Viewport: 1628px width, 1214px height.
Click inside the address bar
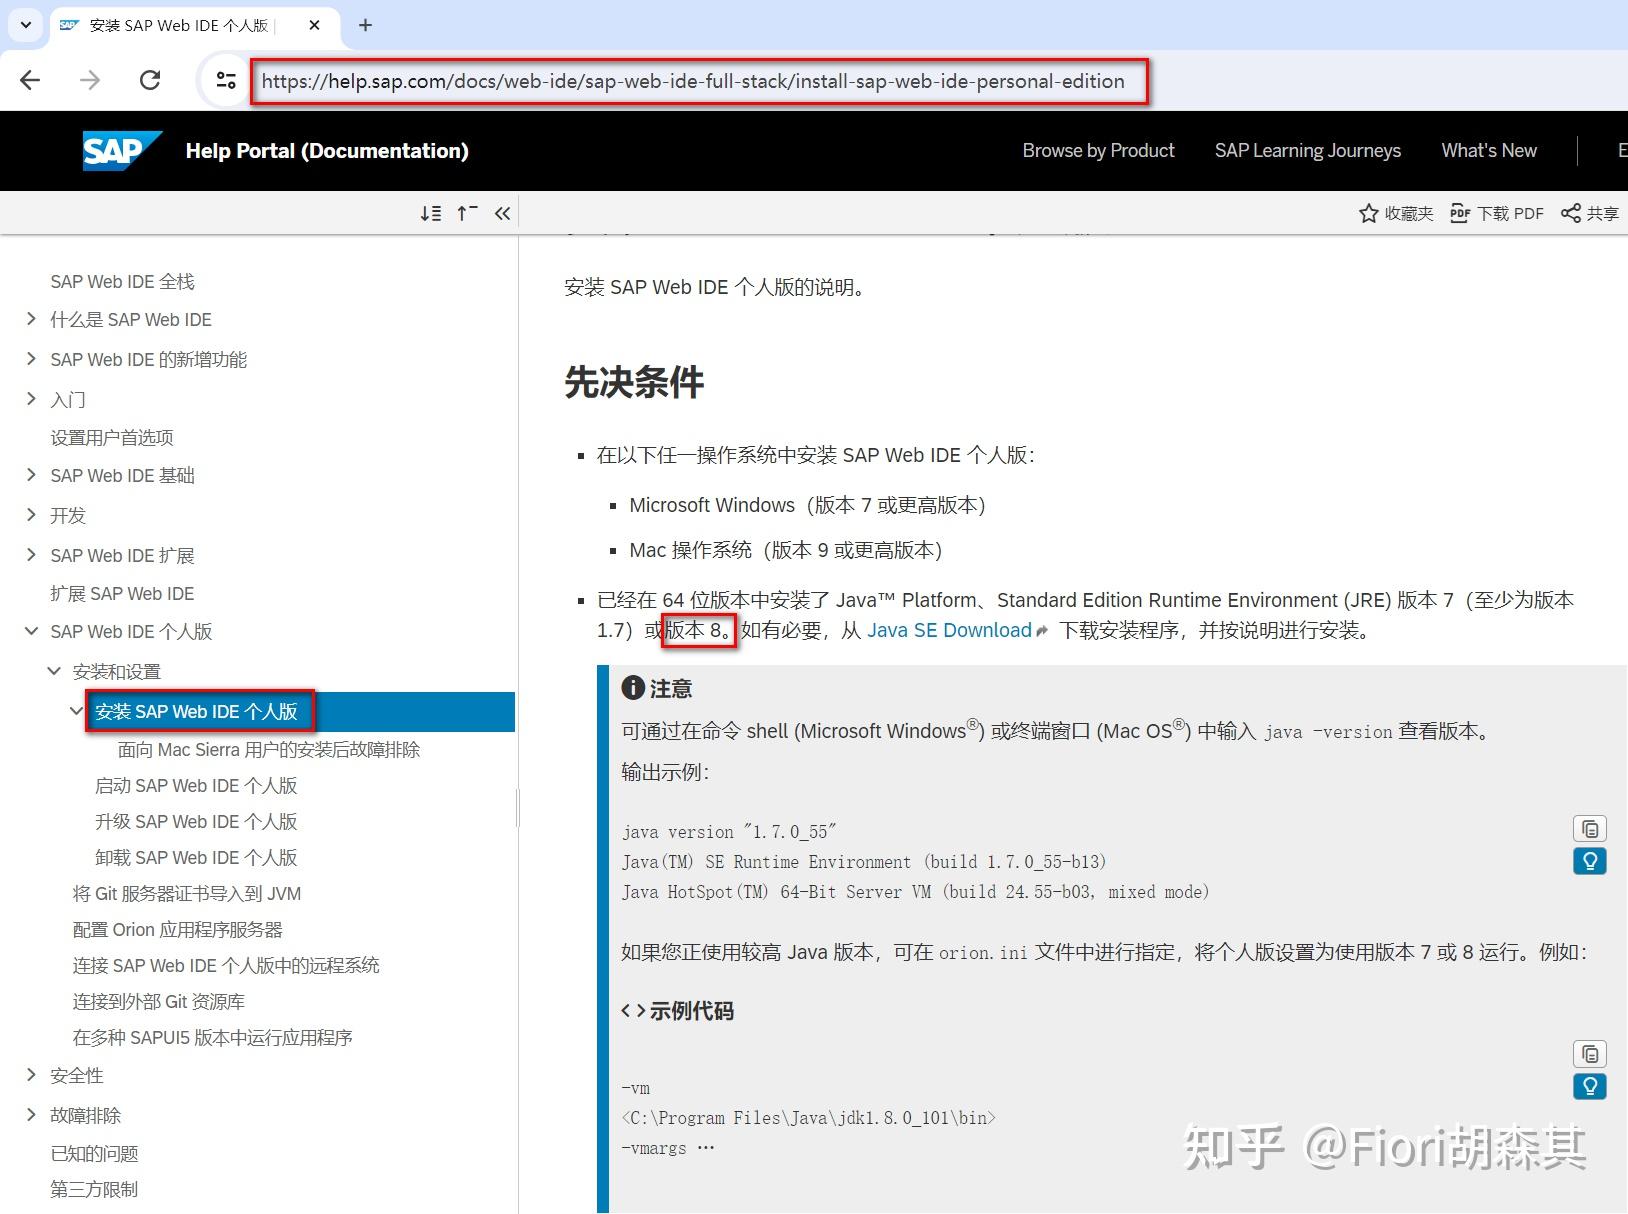coord(690,81)
